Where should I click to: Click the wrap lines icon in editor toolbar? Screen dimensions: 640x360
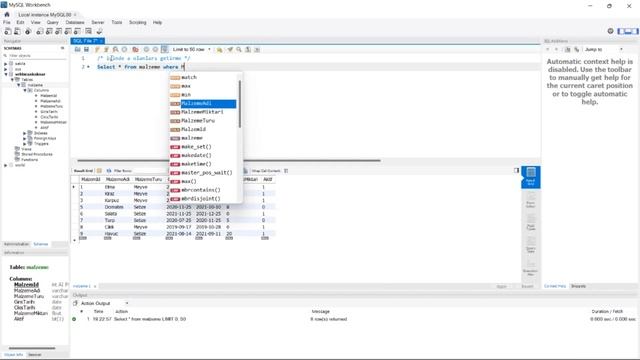tap(257, 49)
